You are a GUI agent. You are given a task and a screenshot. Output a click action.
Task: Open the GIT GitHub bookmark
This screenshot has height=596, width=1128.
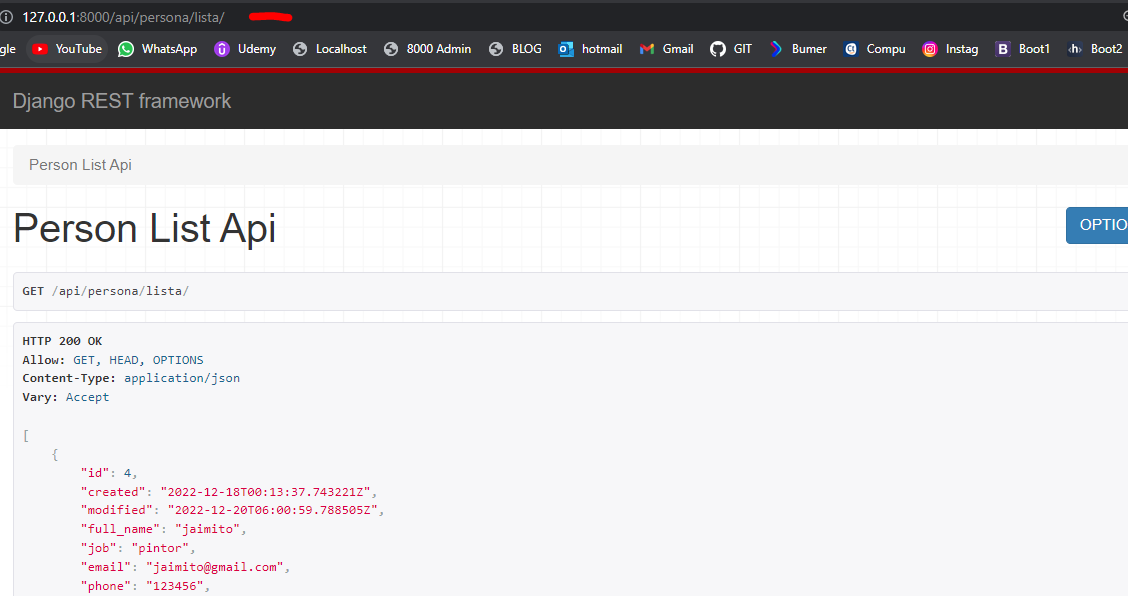731,49
